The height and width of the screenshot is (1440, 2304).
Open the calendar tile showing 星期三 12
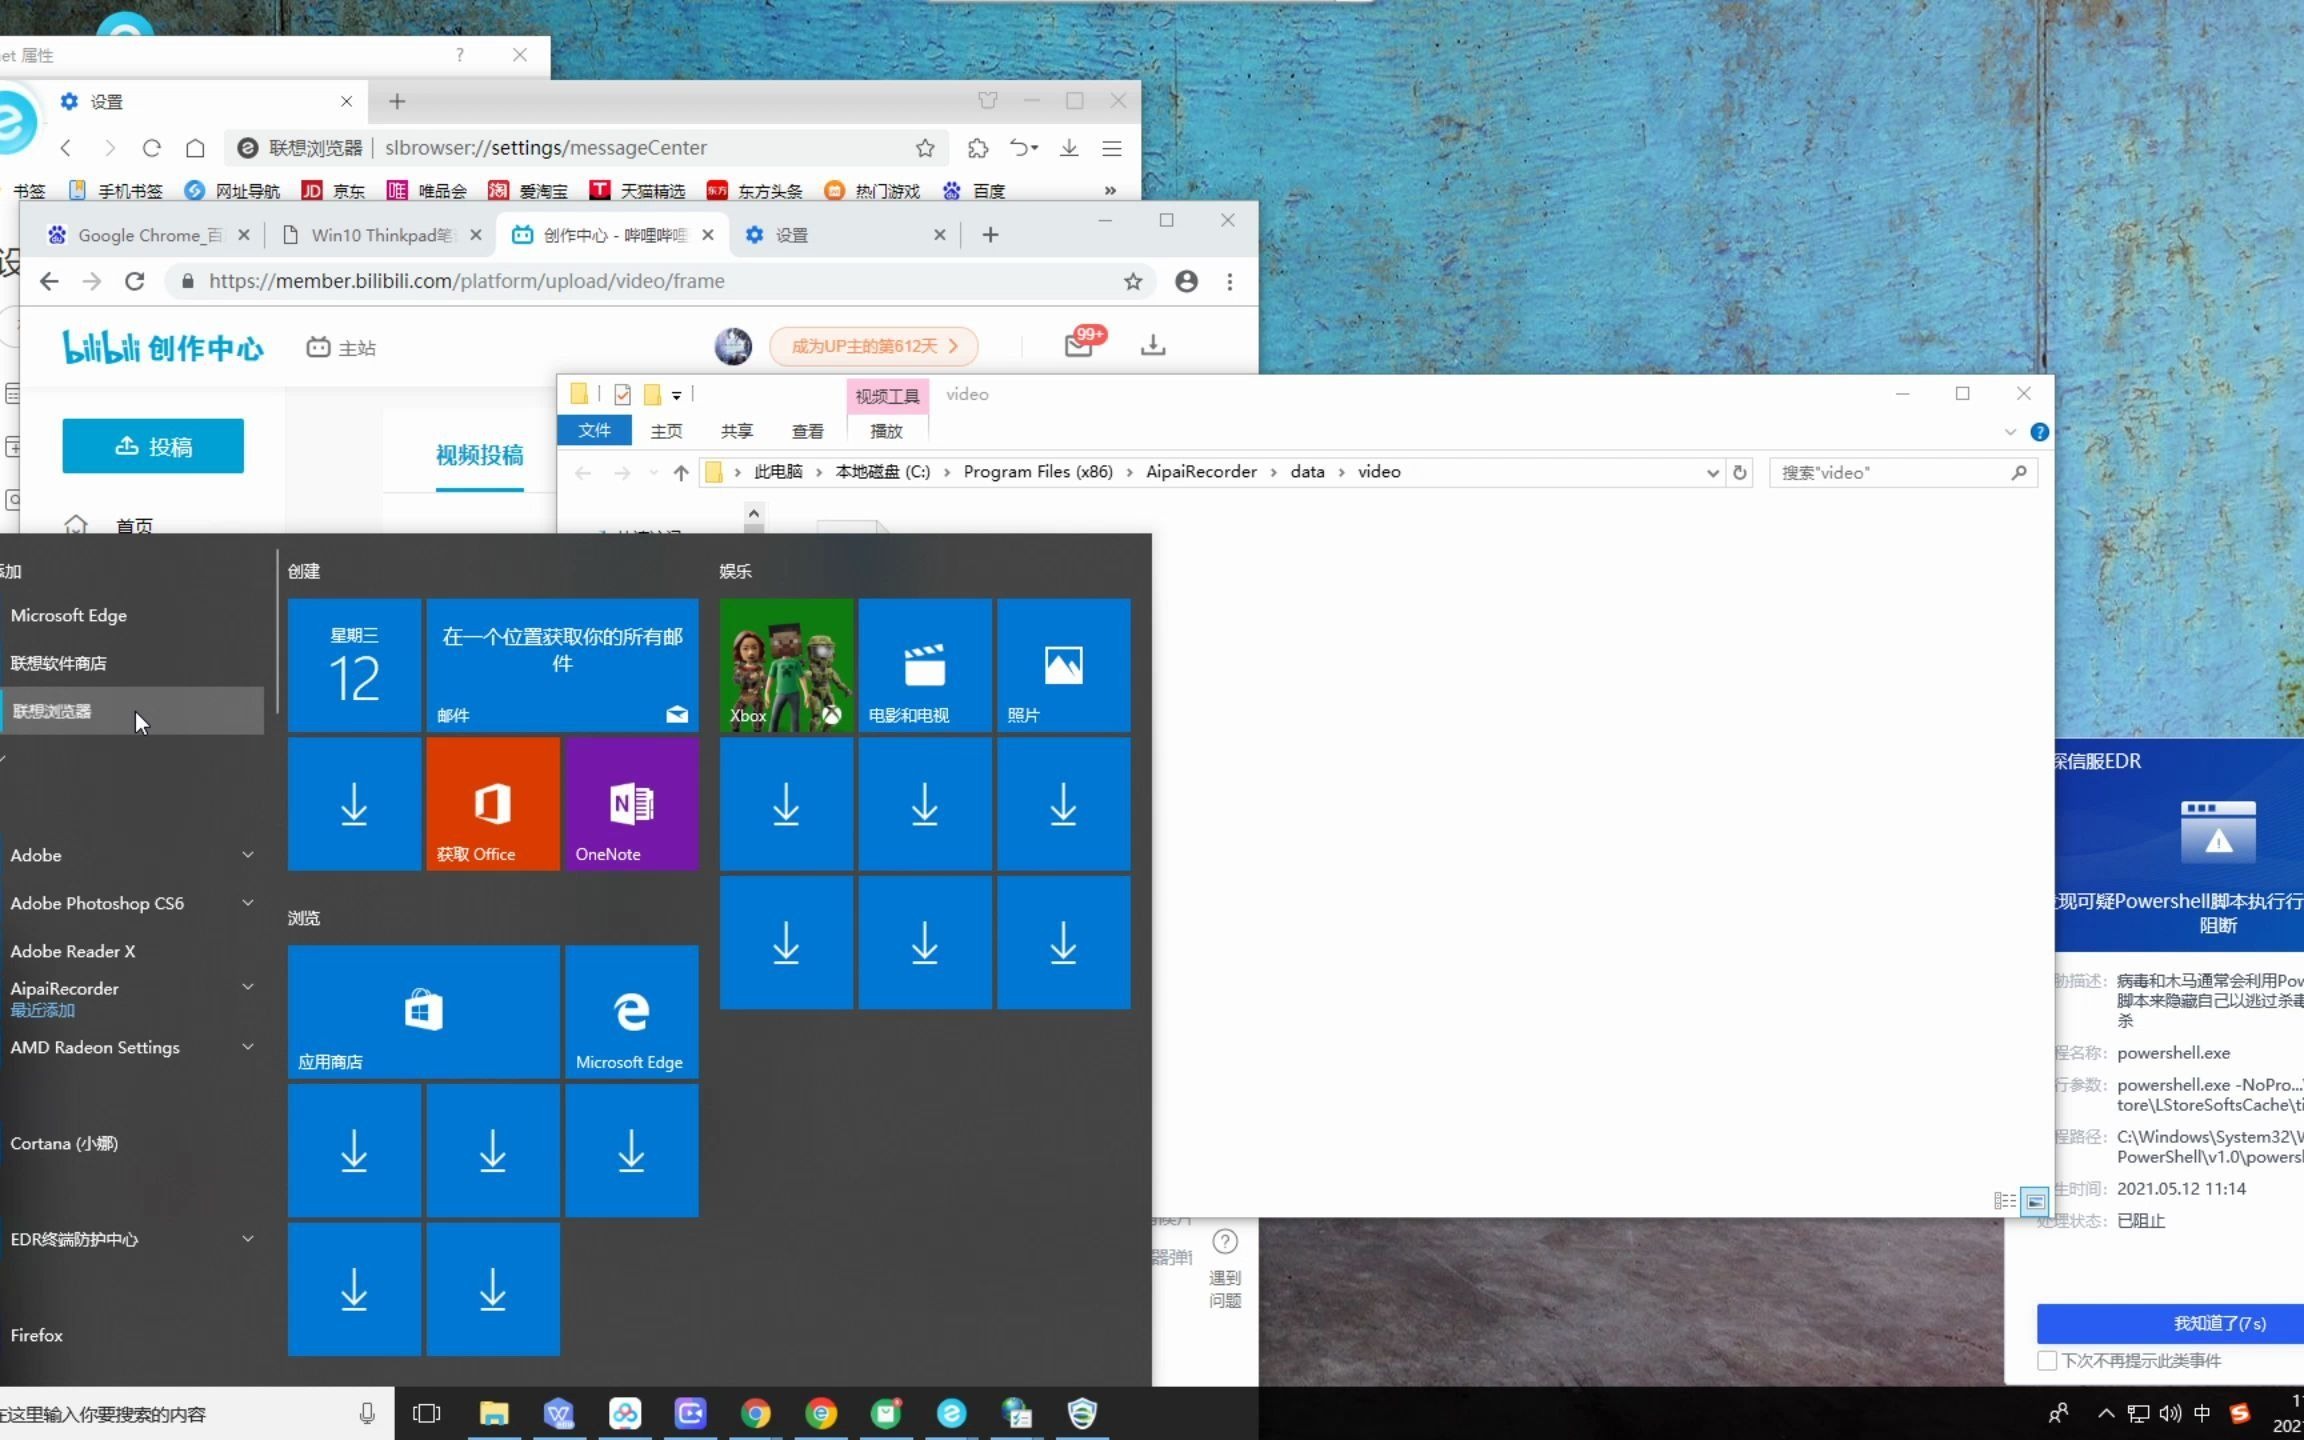tap(354, 664)
